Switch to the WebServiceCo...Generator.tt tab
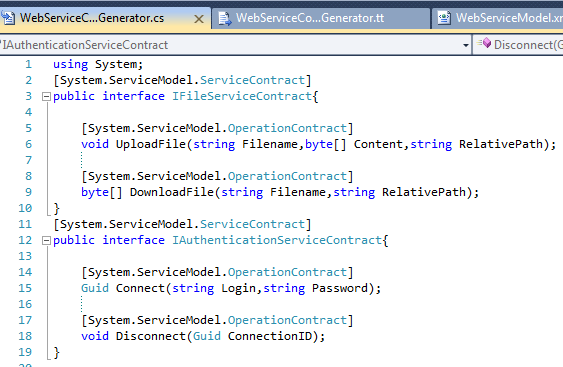 click(x=321, y=18)
